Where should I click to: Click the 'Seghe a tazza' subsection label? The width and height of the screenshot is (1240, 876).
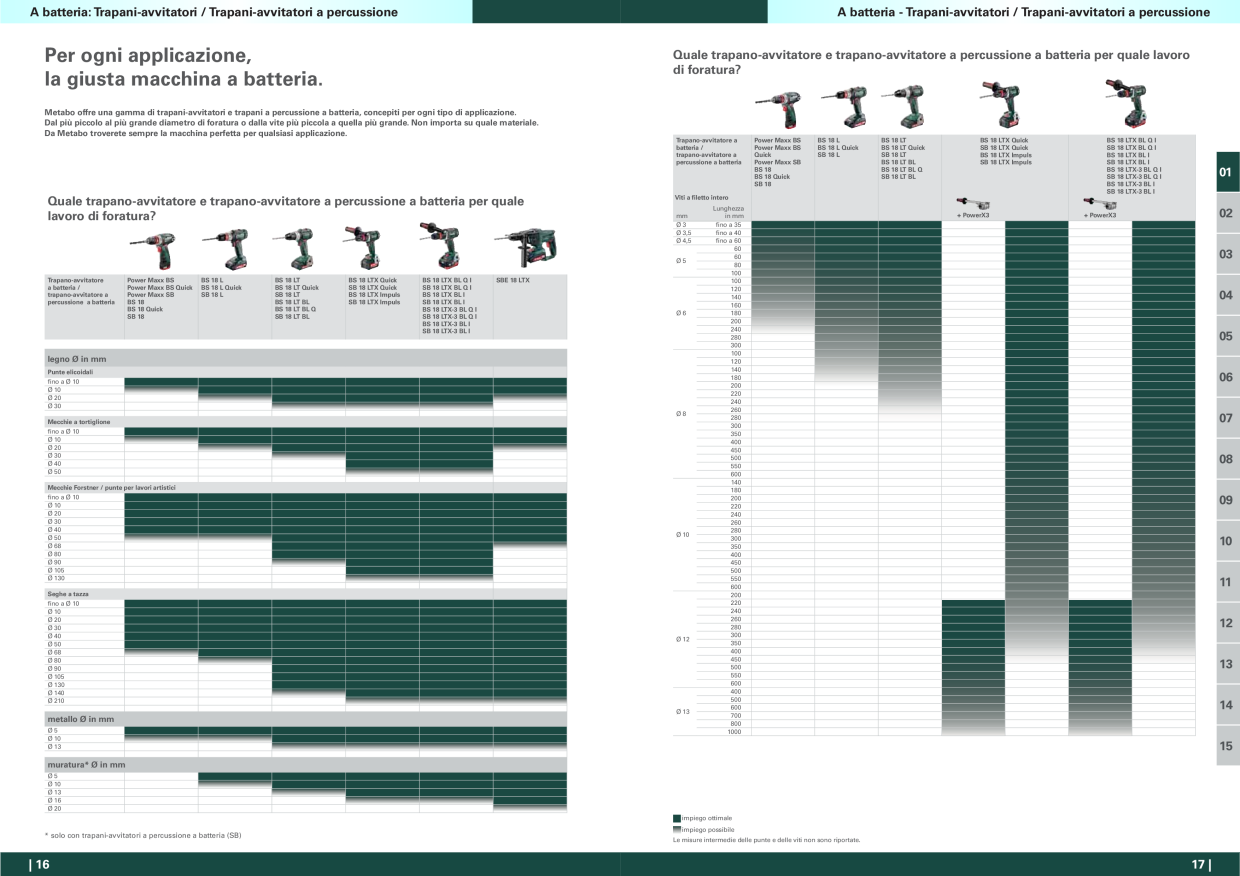(67, 594)
